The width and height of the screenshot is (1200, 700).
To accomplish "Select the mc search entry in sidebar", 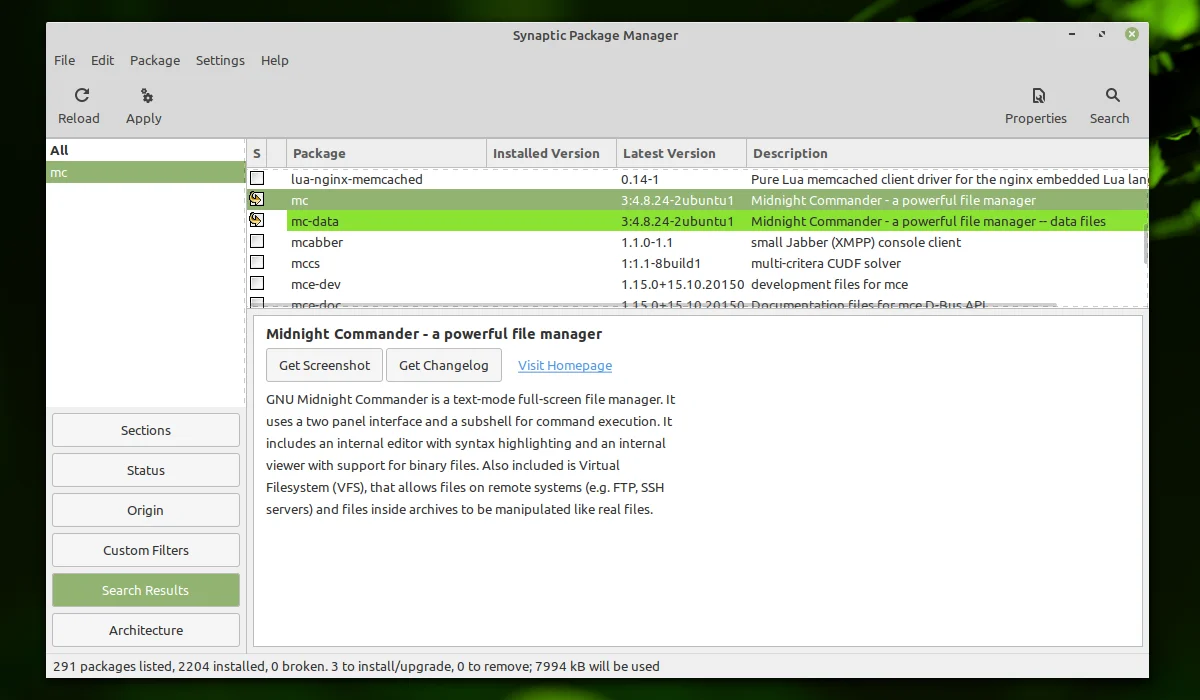I will [x=146, y=172].
